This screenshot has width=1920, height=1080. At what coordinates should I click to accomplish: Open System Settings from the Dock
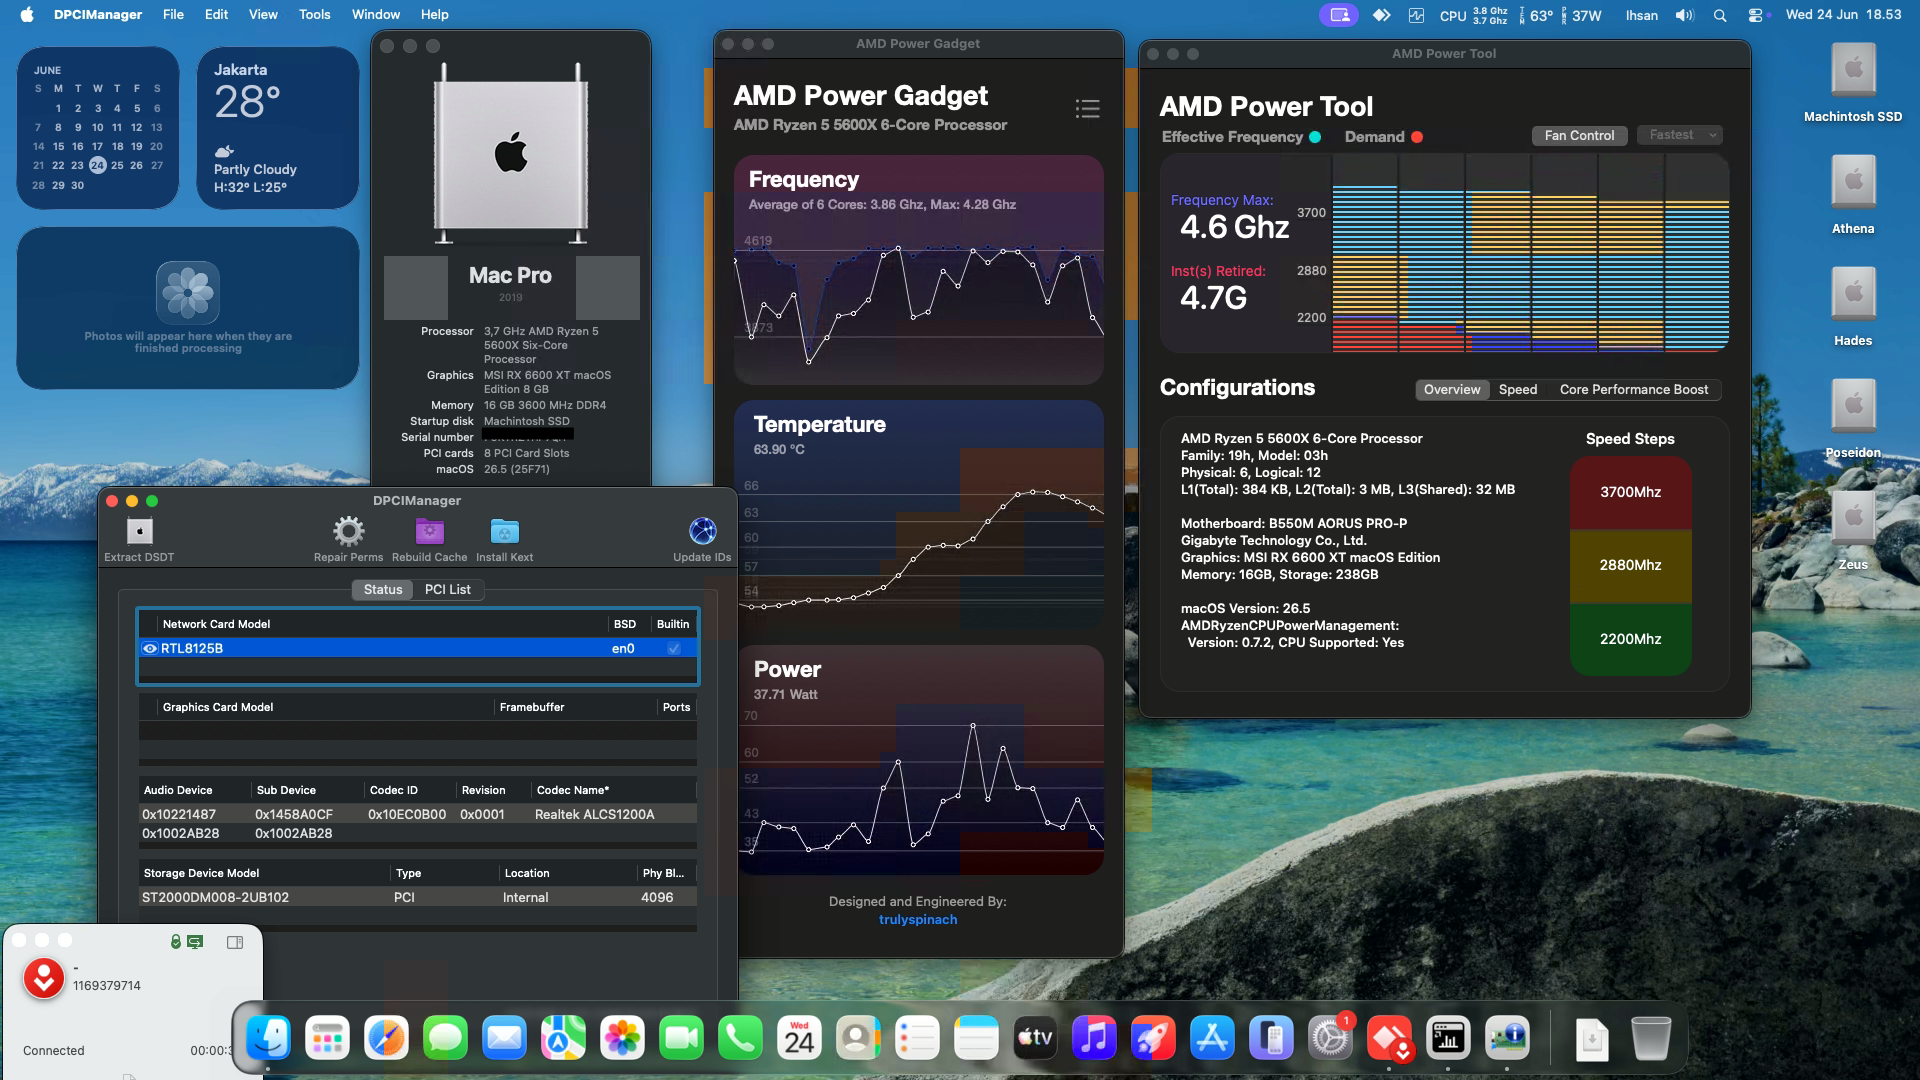(1330, 1038)
